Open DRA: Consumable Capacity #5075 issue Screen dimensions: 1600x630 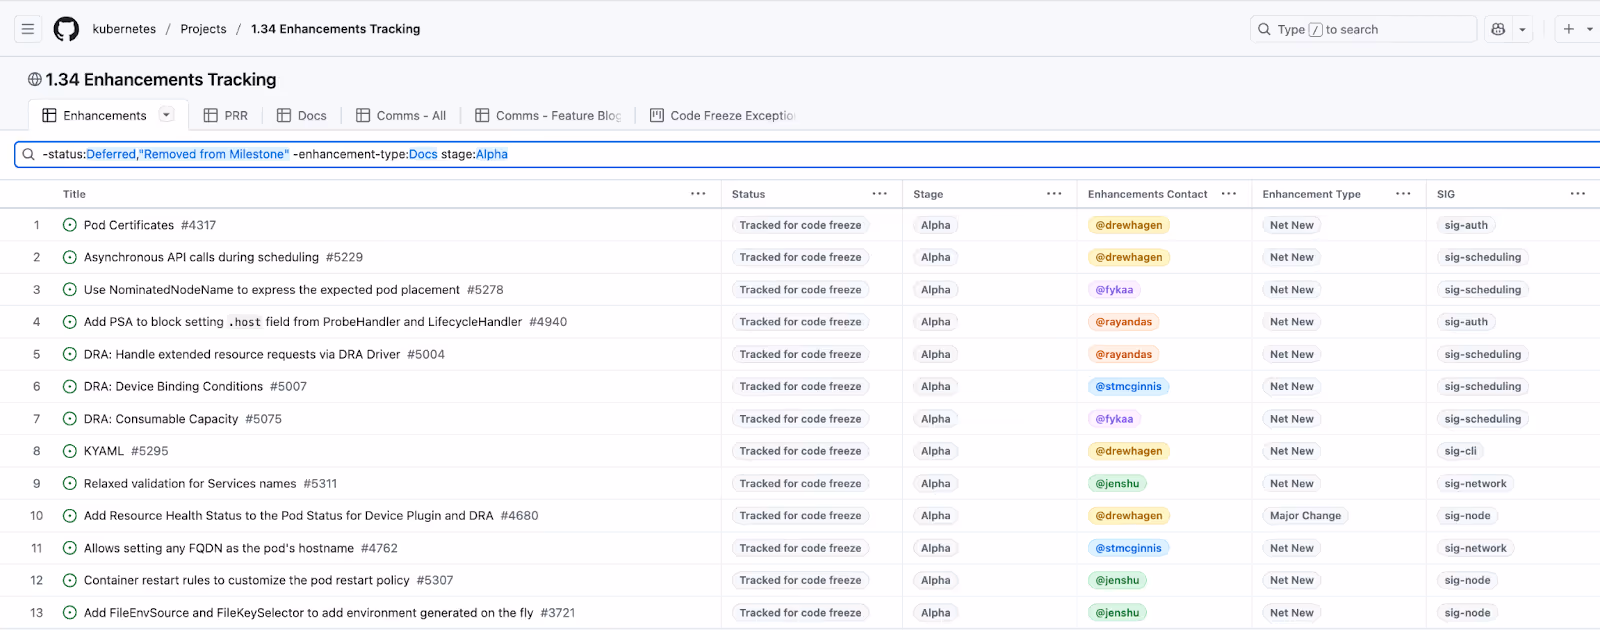click(x=183, y=419)
